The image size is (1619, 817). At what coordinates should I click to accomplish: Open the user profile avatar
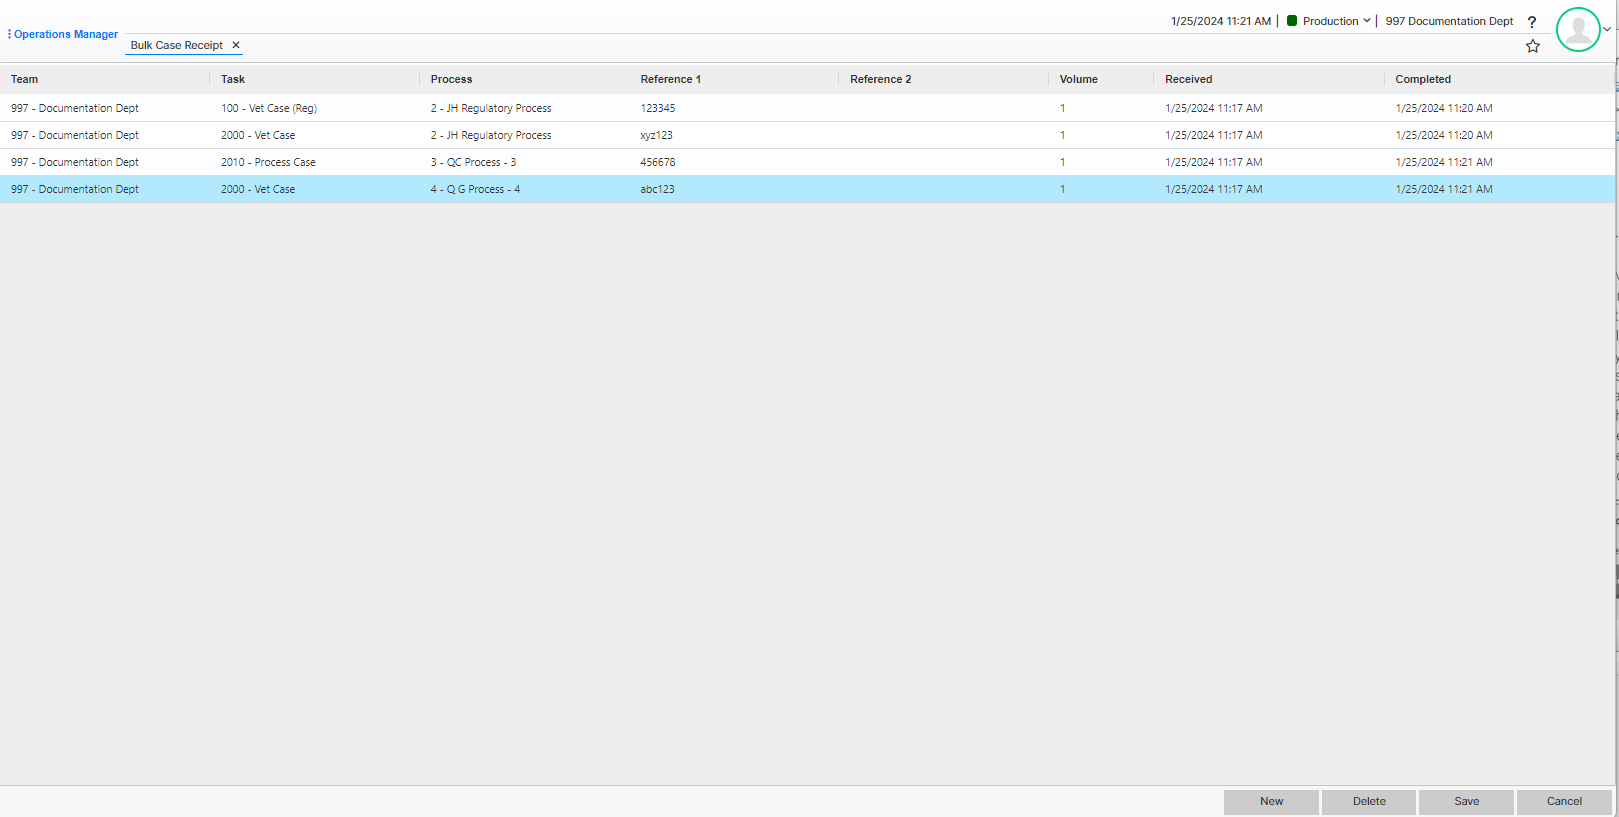point(1578,30)
